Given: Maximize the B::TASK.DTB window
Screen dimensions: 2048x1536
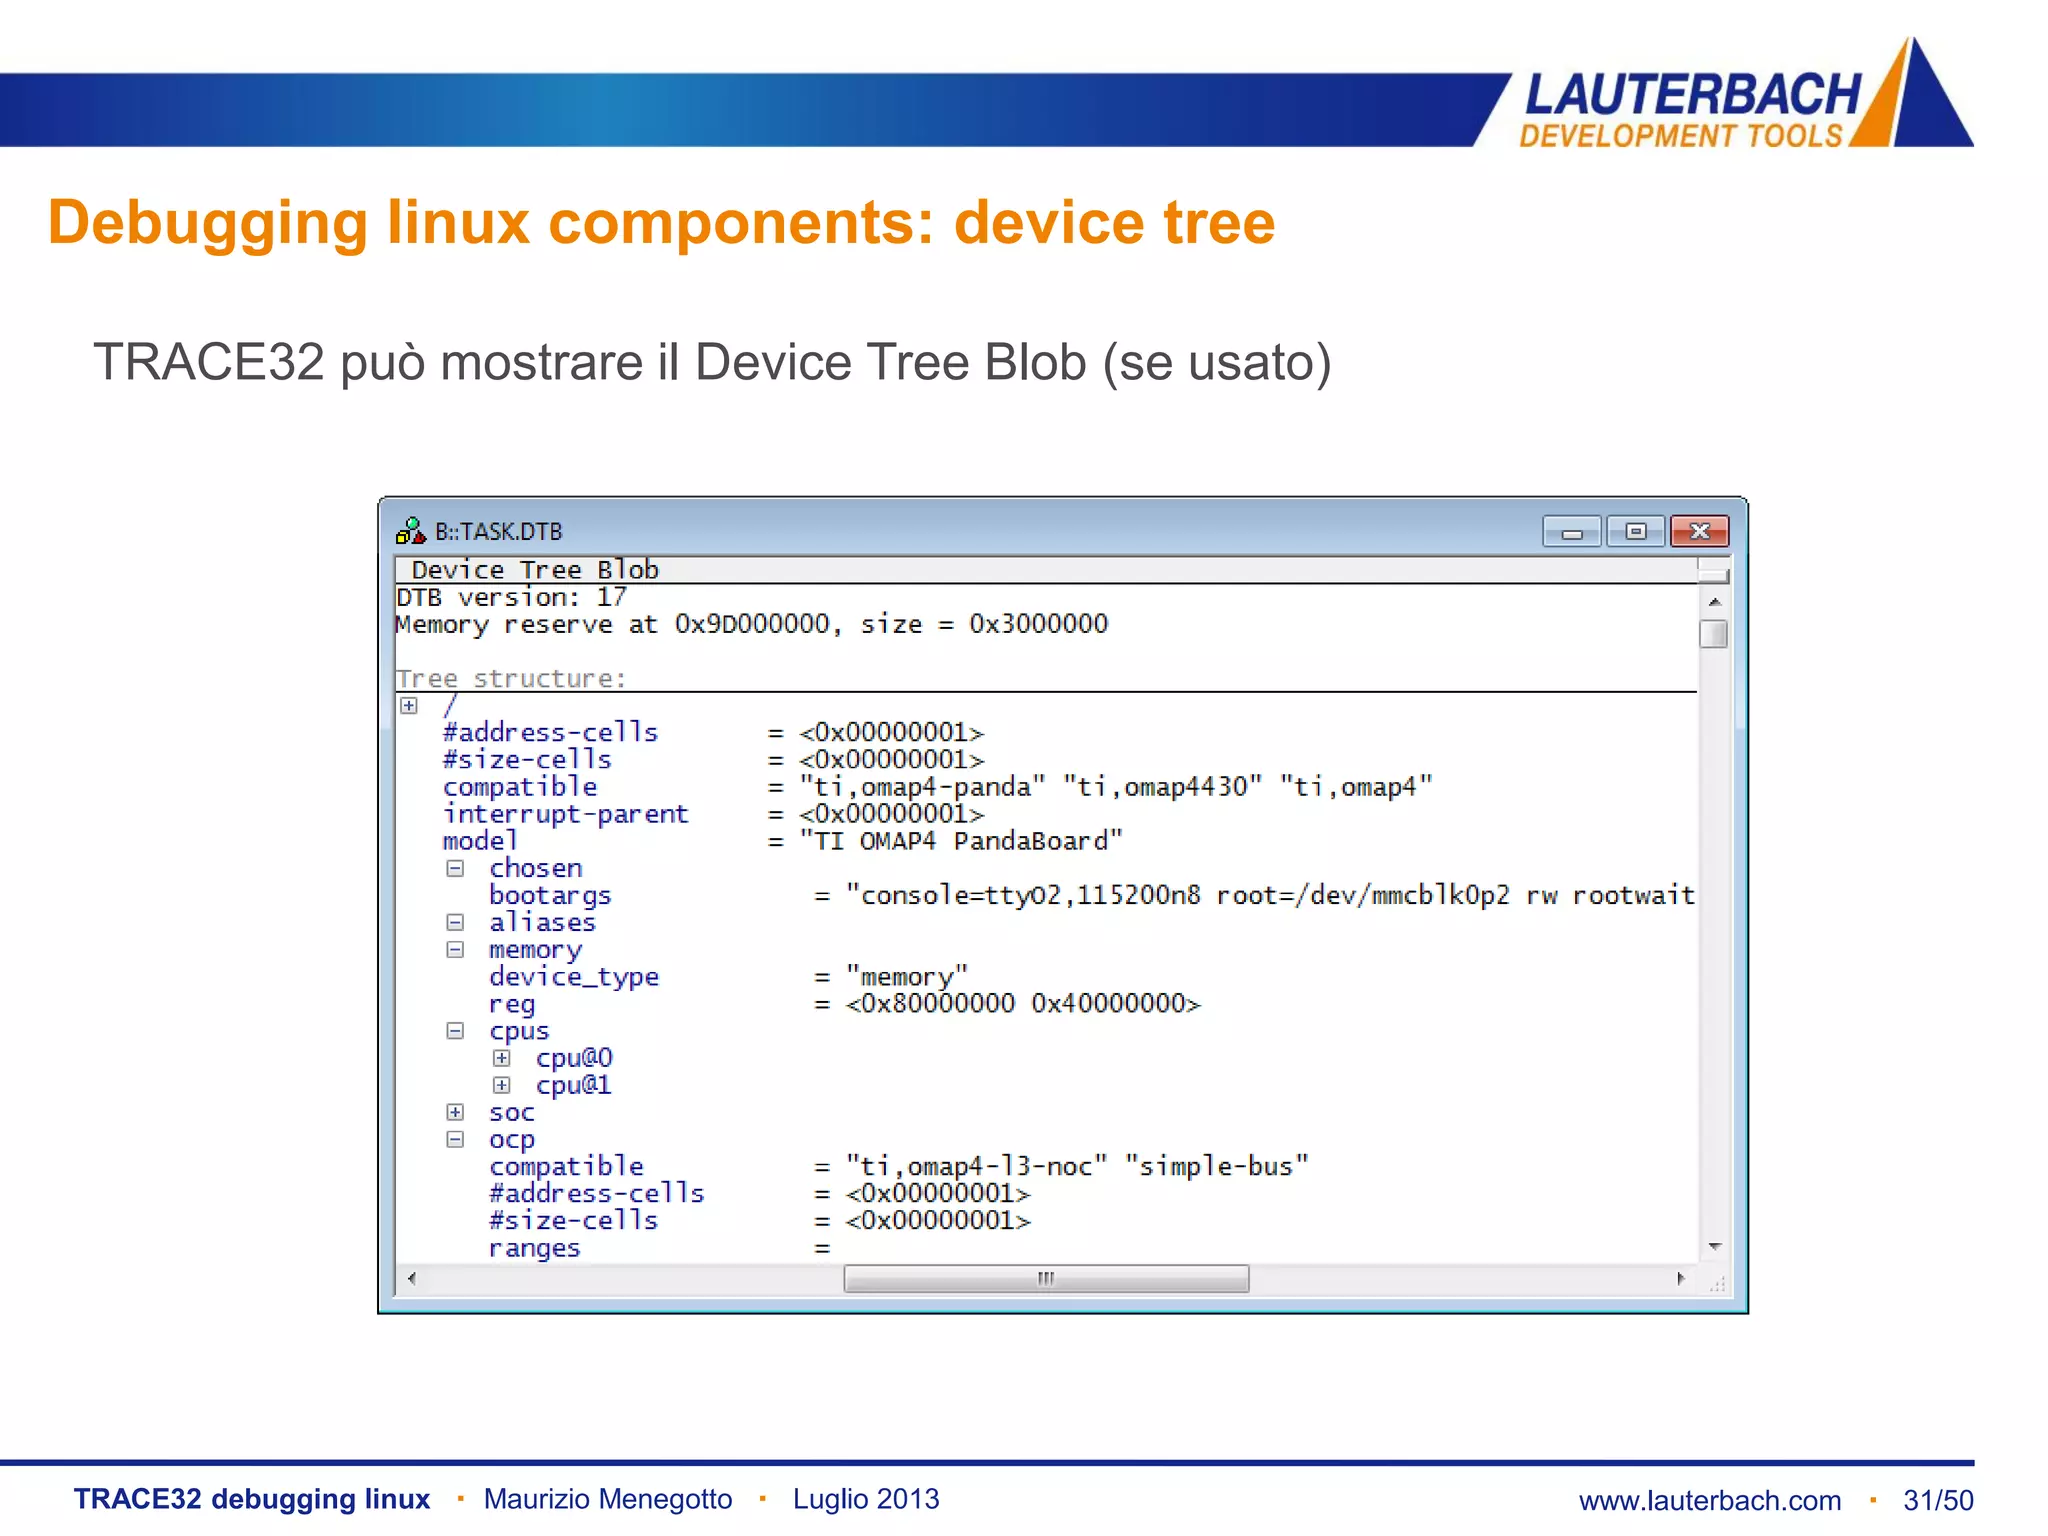Looking at the screenshot, I should 1635,532.
